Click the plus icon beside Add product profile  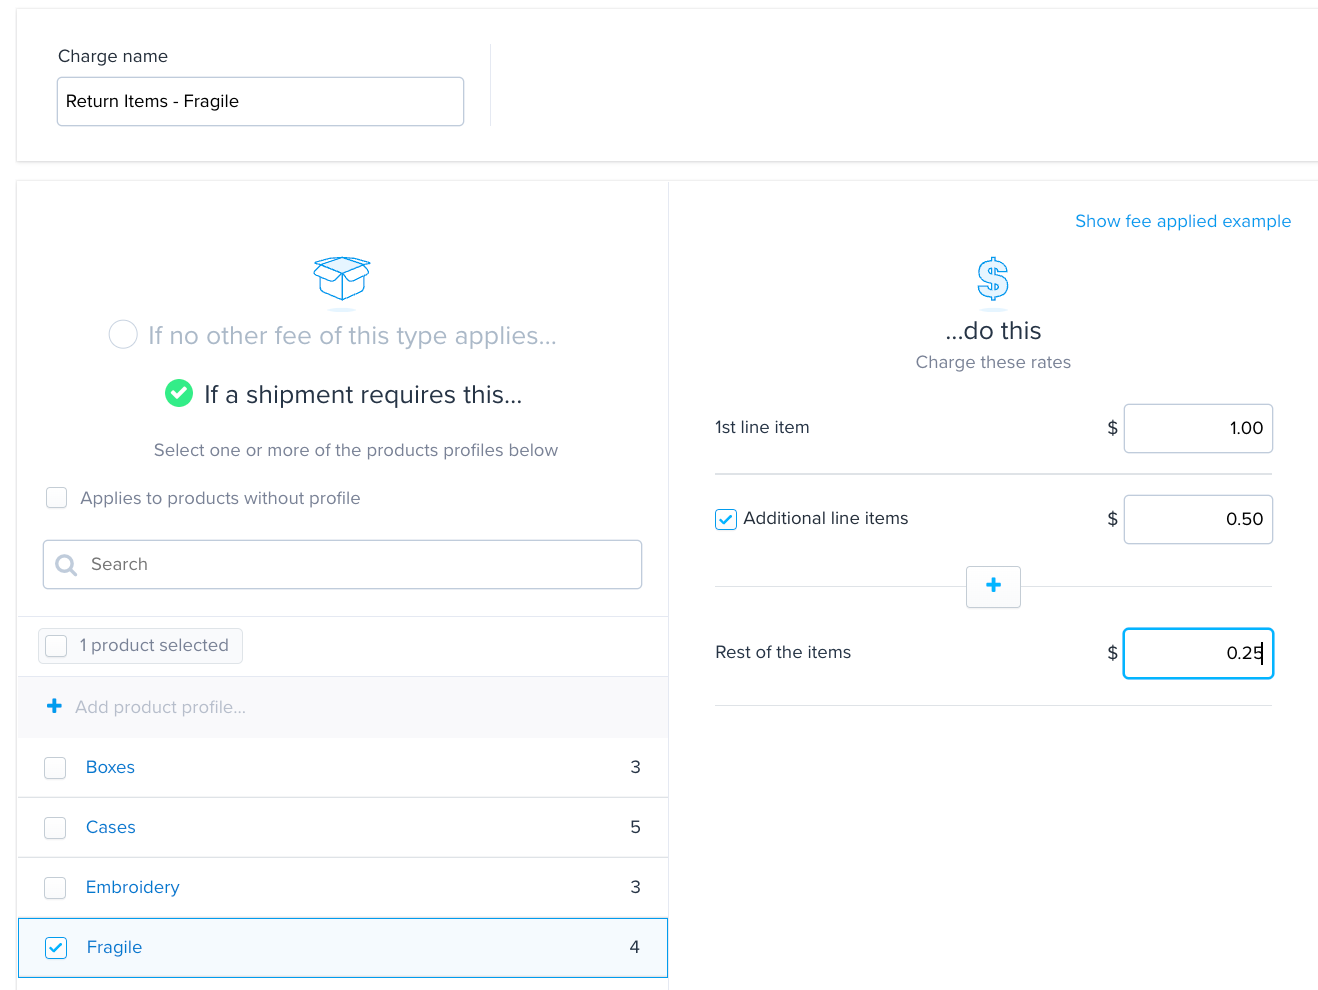point(54,706)
